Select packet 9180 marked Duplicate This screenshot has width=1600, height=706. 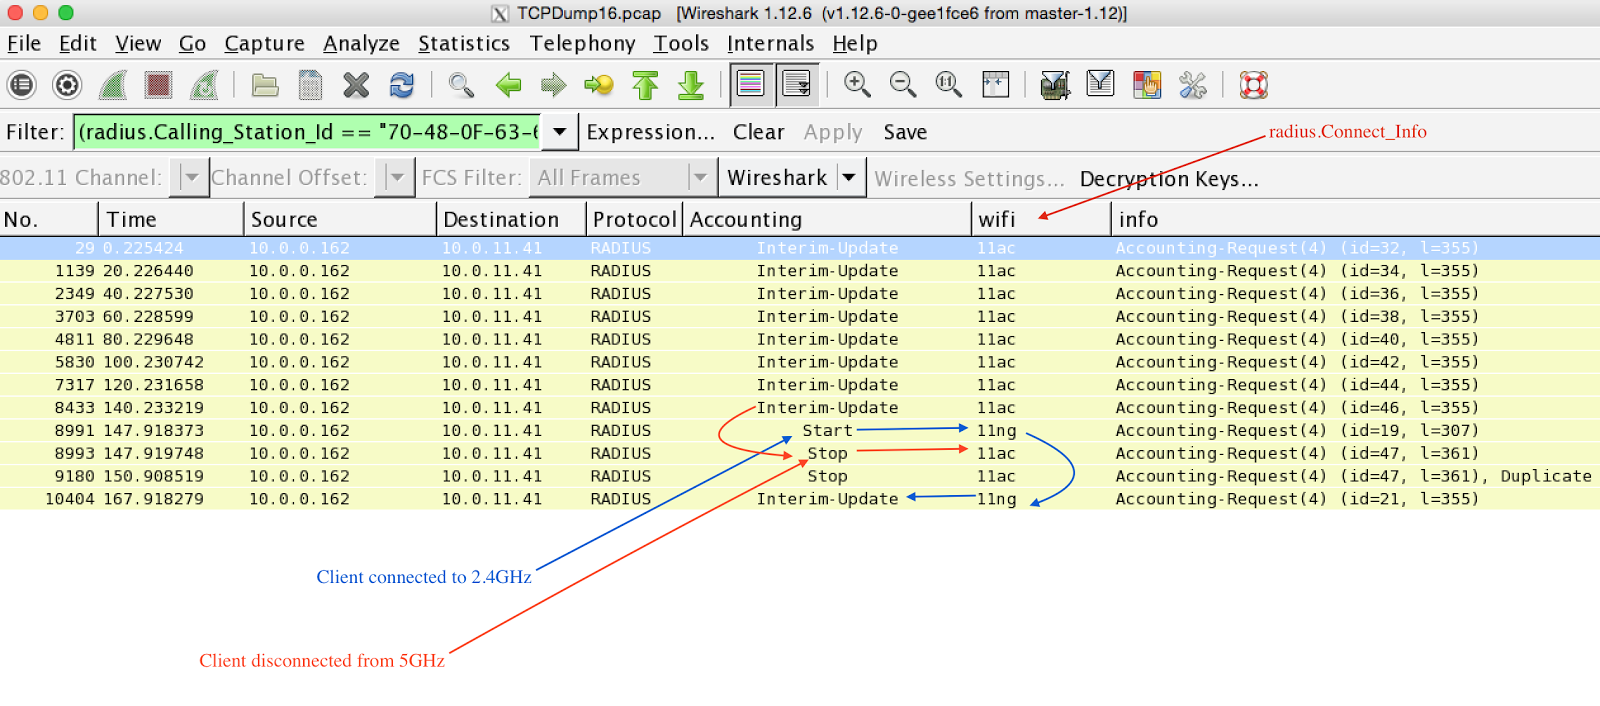800,477
